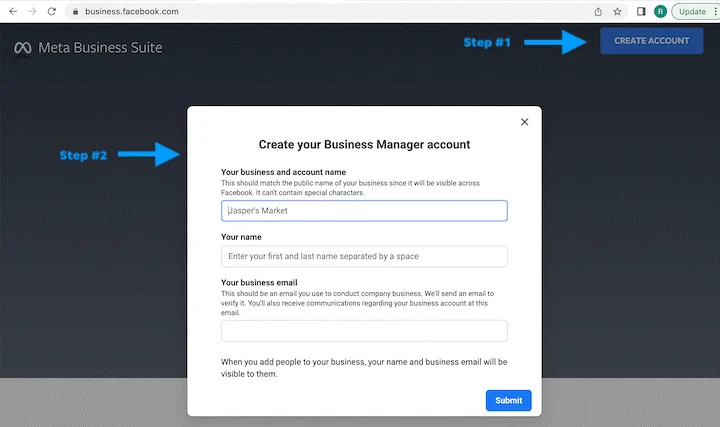Click the Meta Business Suite title text

pos(100,48)
